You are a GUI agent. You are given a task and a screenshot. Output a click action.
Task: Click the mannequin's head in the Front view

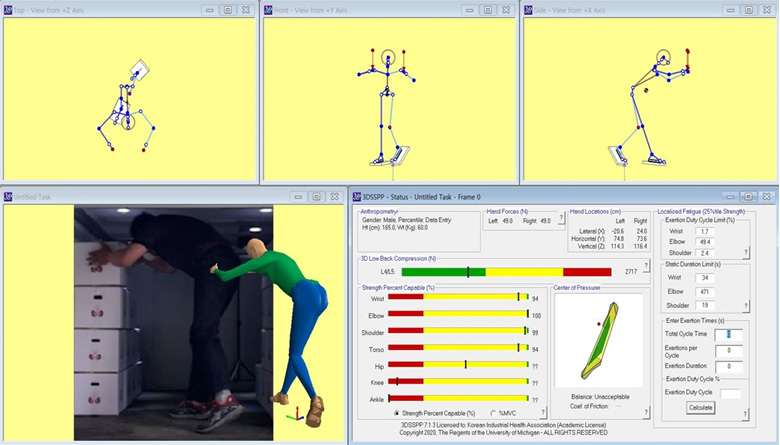pyautogui.click(x=389, y=55)
